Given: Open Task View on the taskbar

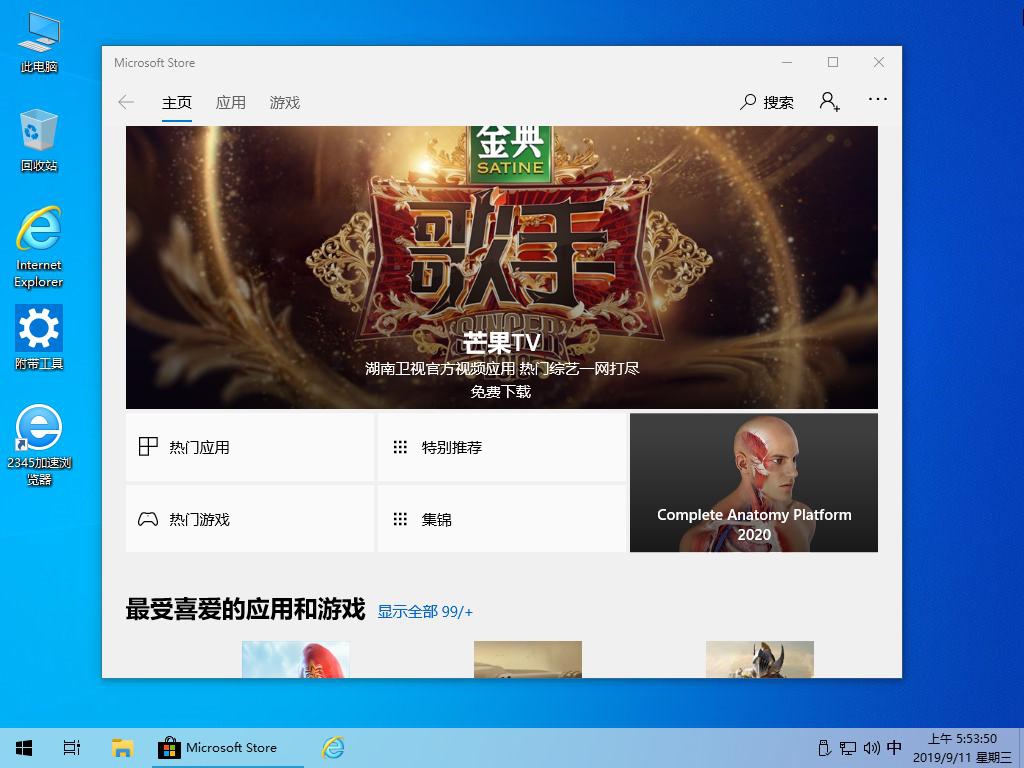Looking at the screenshot, I should click(72, 748).
